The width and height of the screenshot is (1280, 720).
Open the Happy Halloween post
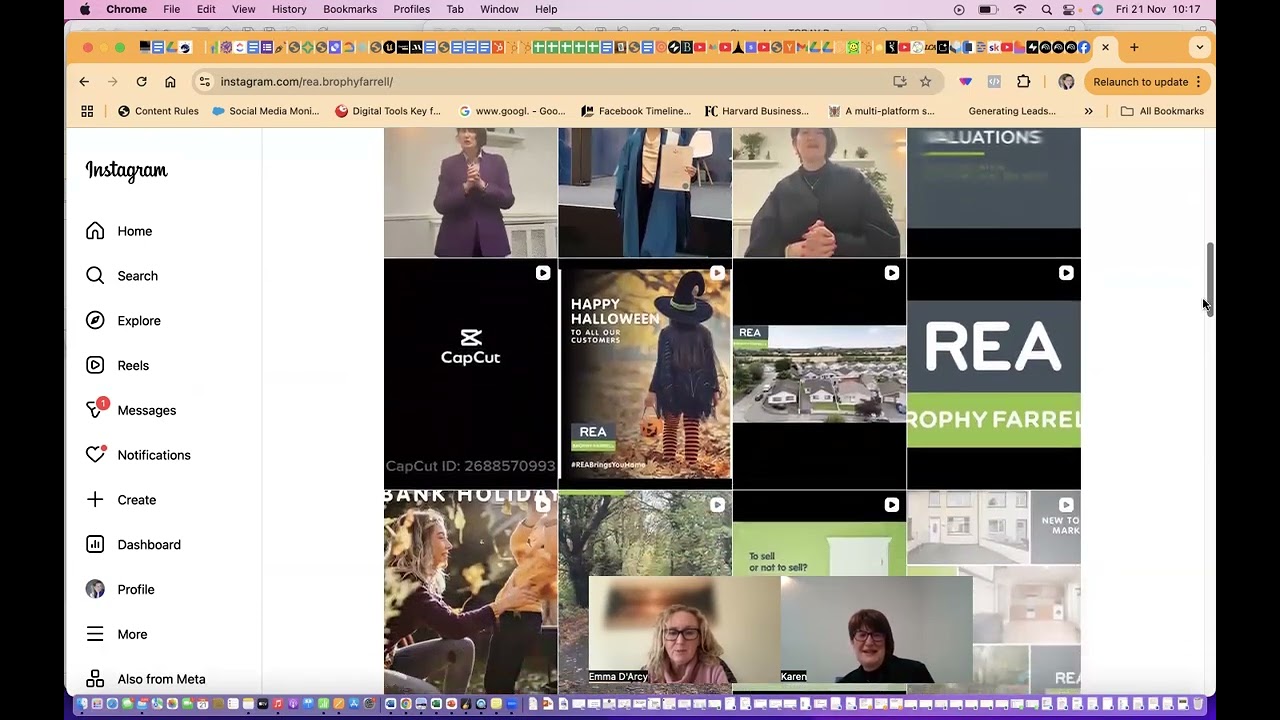click(x=645, y=374)
